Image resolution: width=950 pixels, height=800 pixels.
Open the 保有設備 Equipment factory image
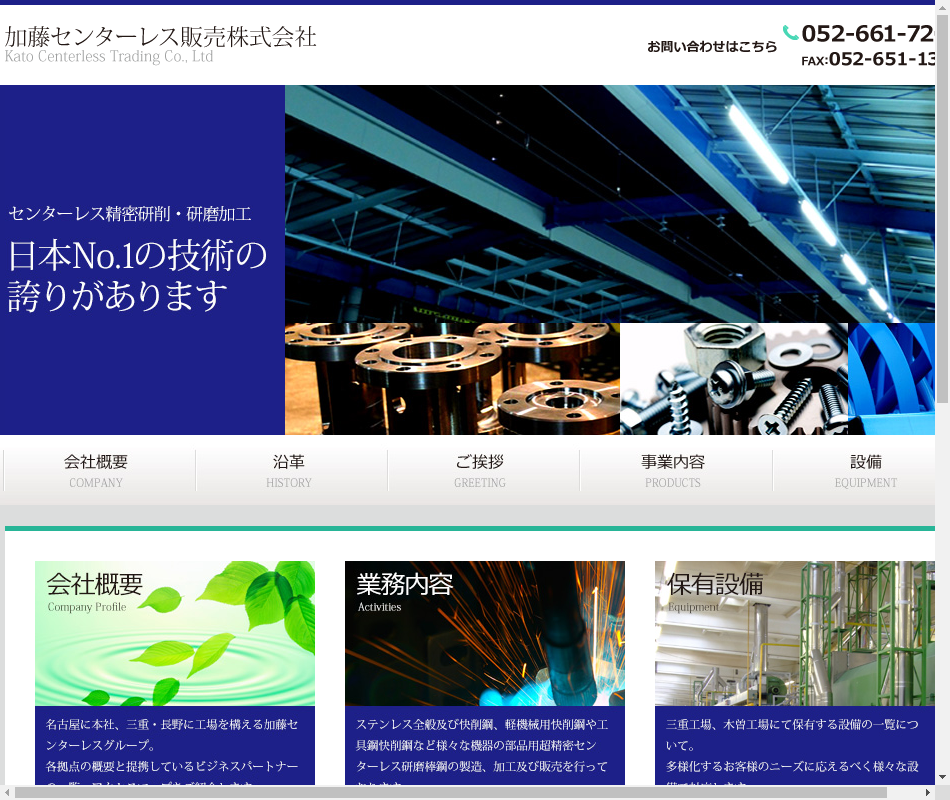pyautogui.click(x=795, y=633)
